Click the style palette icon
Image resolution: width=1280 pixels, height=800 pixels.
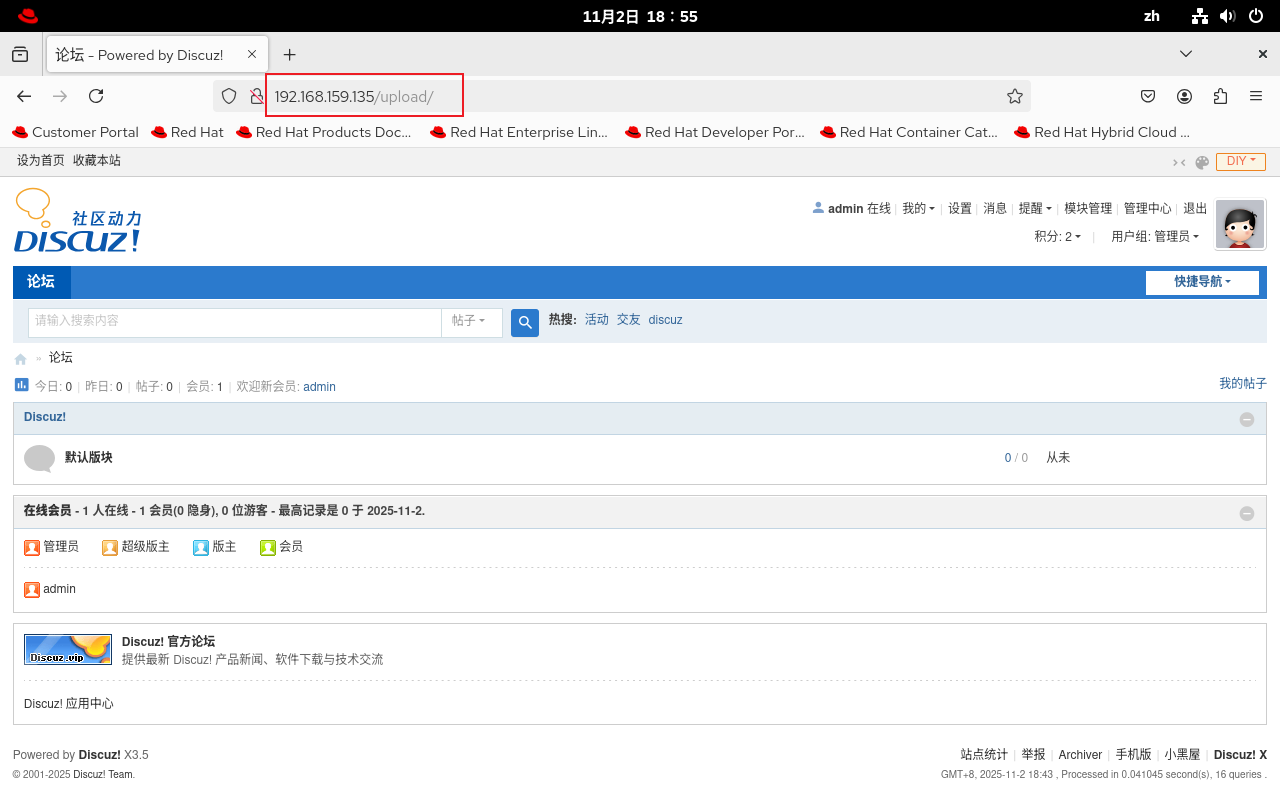point(1202,162)
